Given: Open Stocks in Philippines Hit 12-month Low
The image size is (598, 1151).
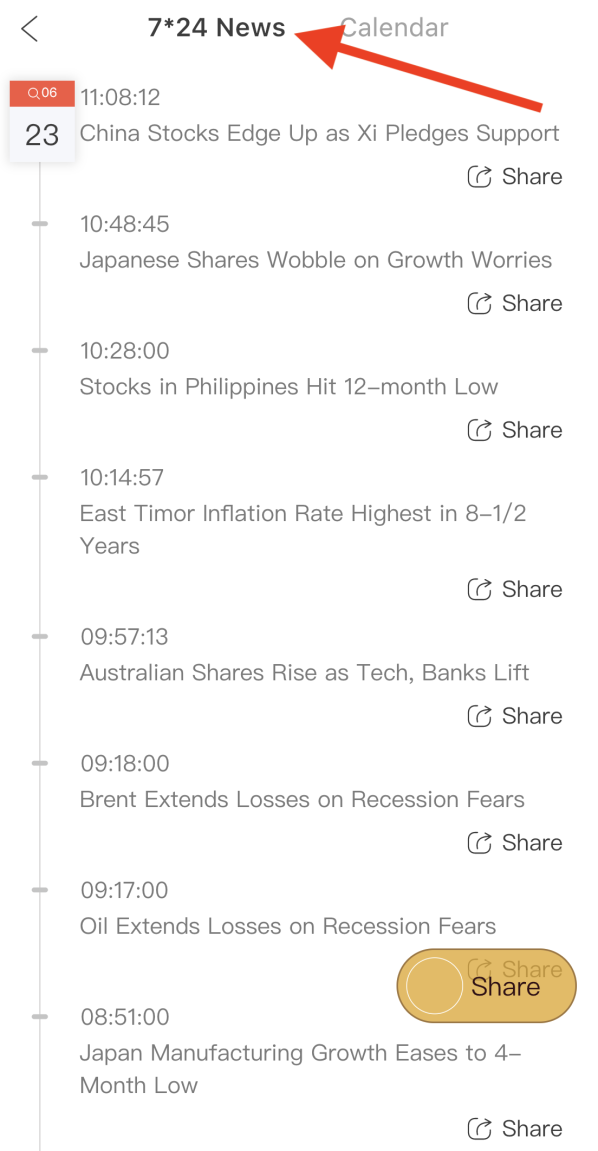Looking at the screenshot, I should click(288, 387).
